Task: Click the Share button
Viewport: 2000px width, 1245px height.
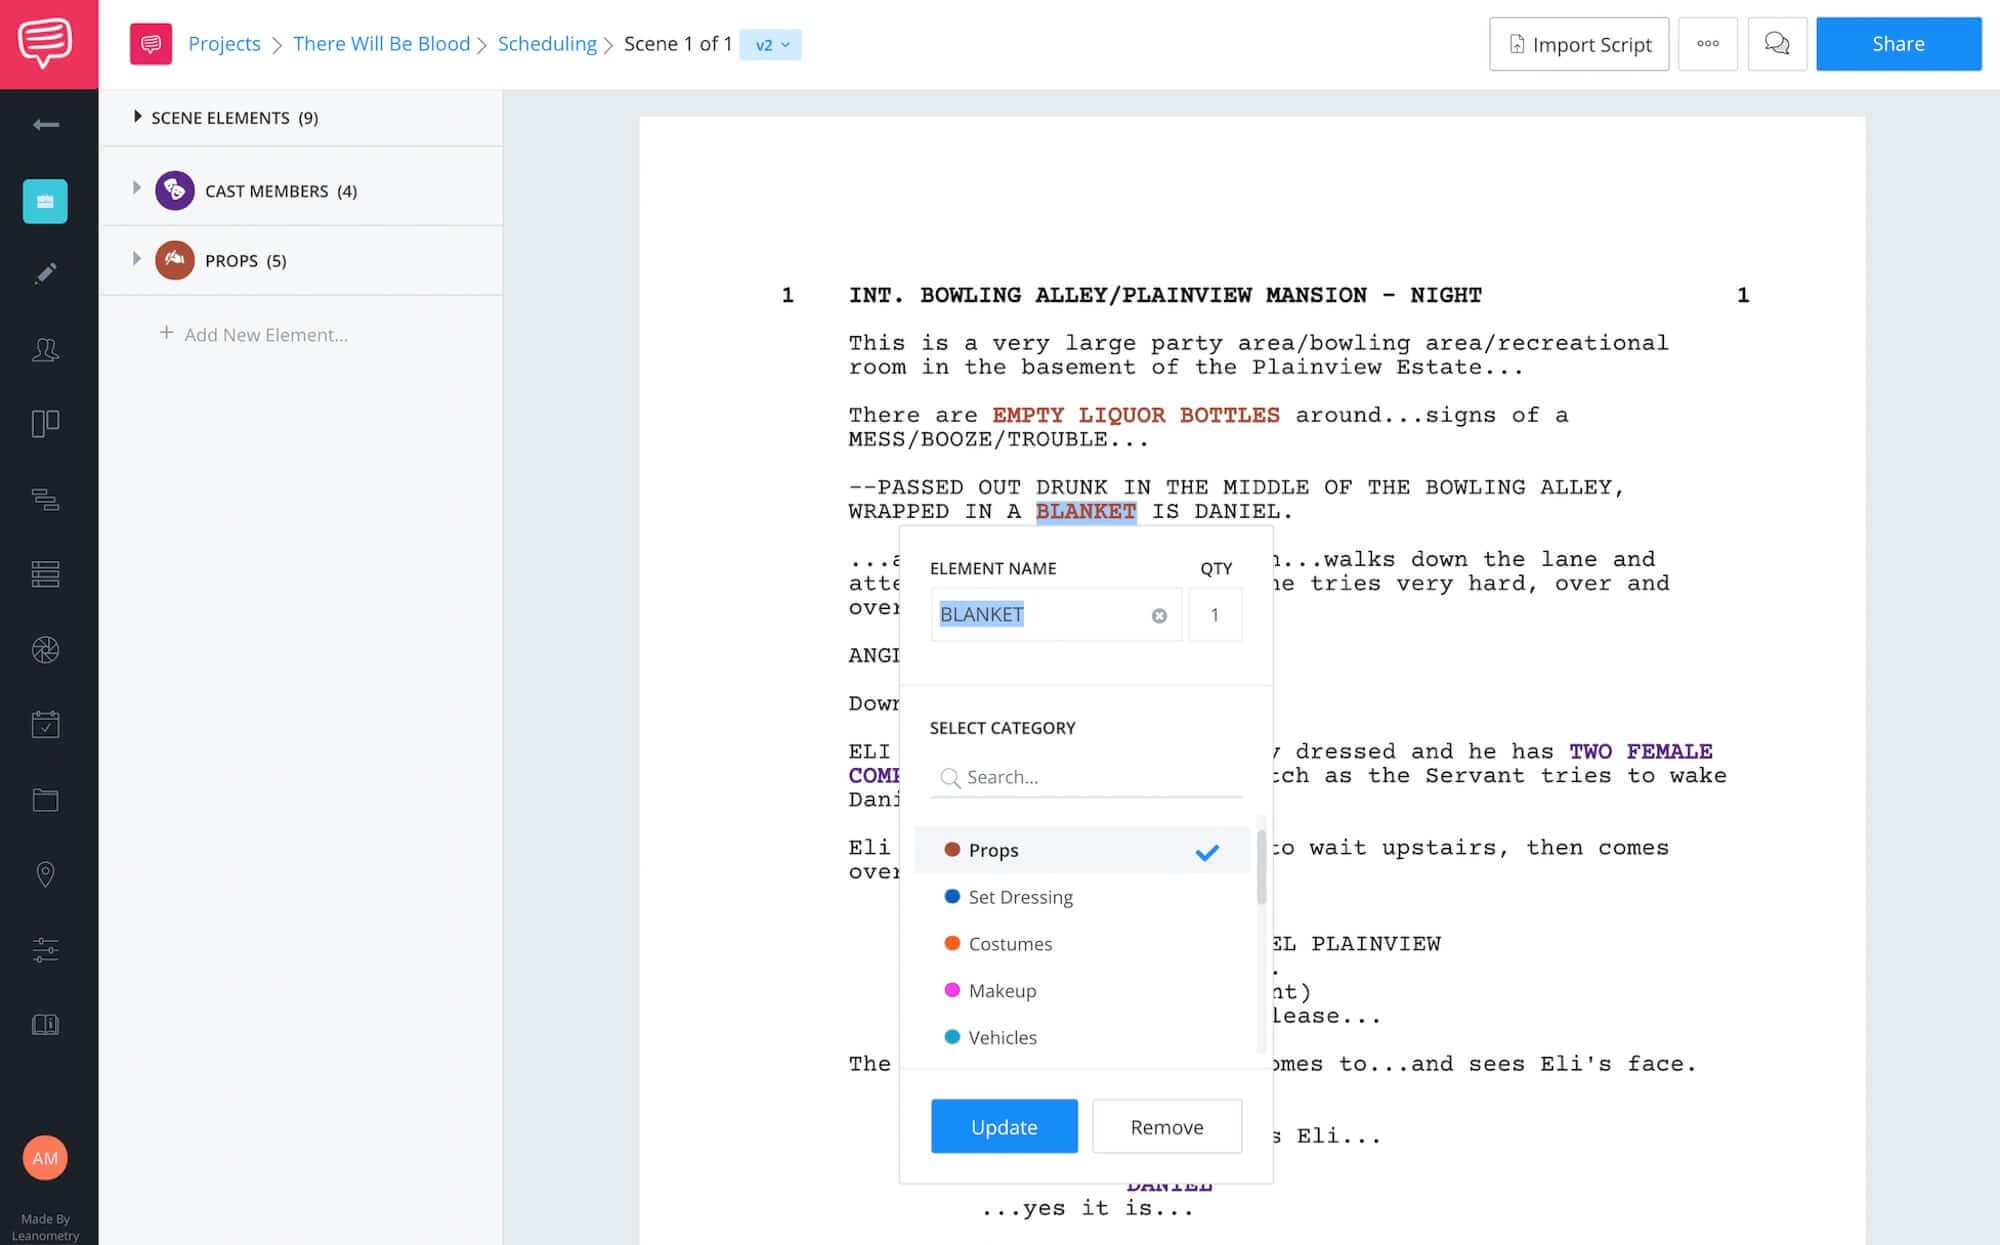Action: pos(1898,44)
